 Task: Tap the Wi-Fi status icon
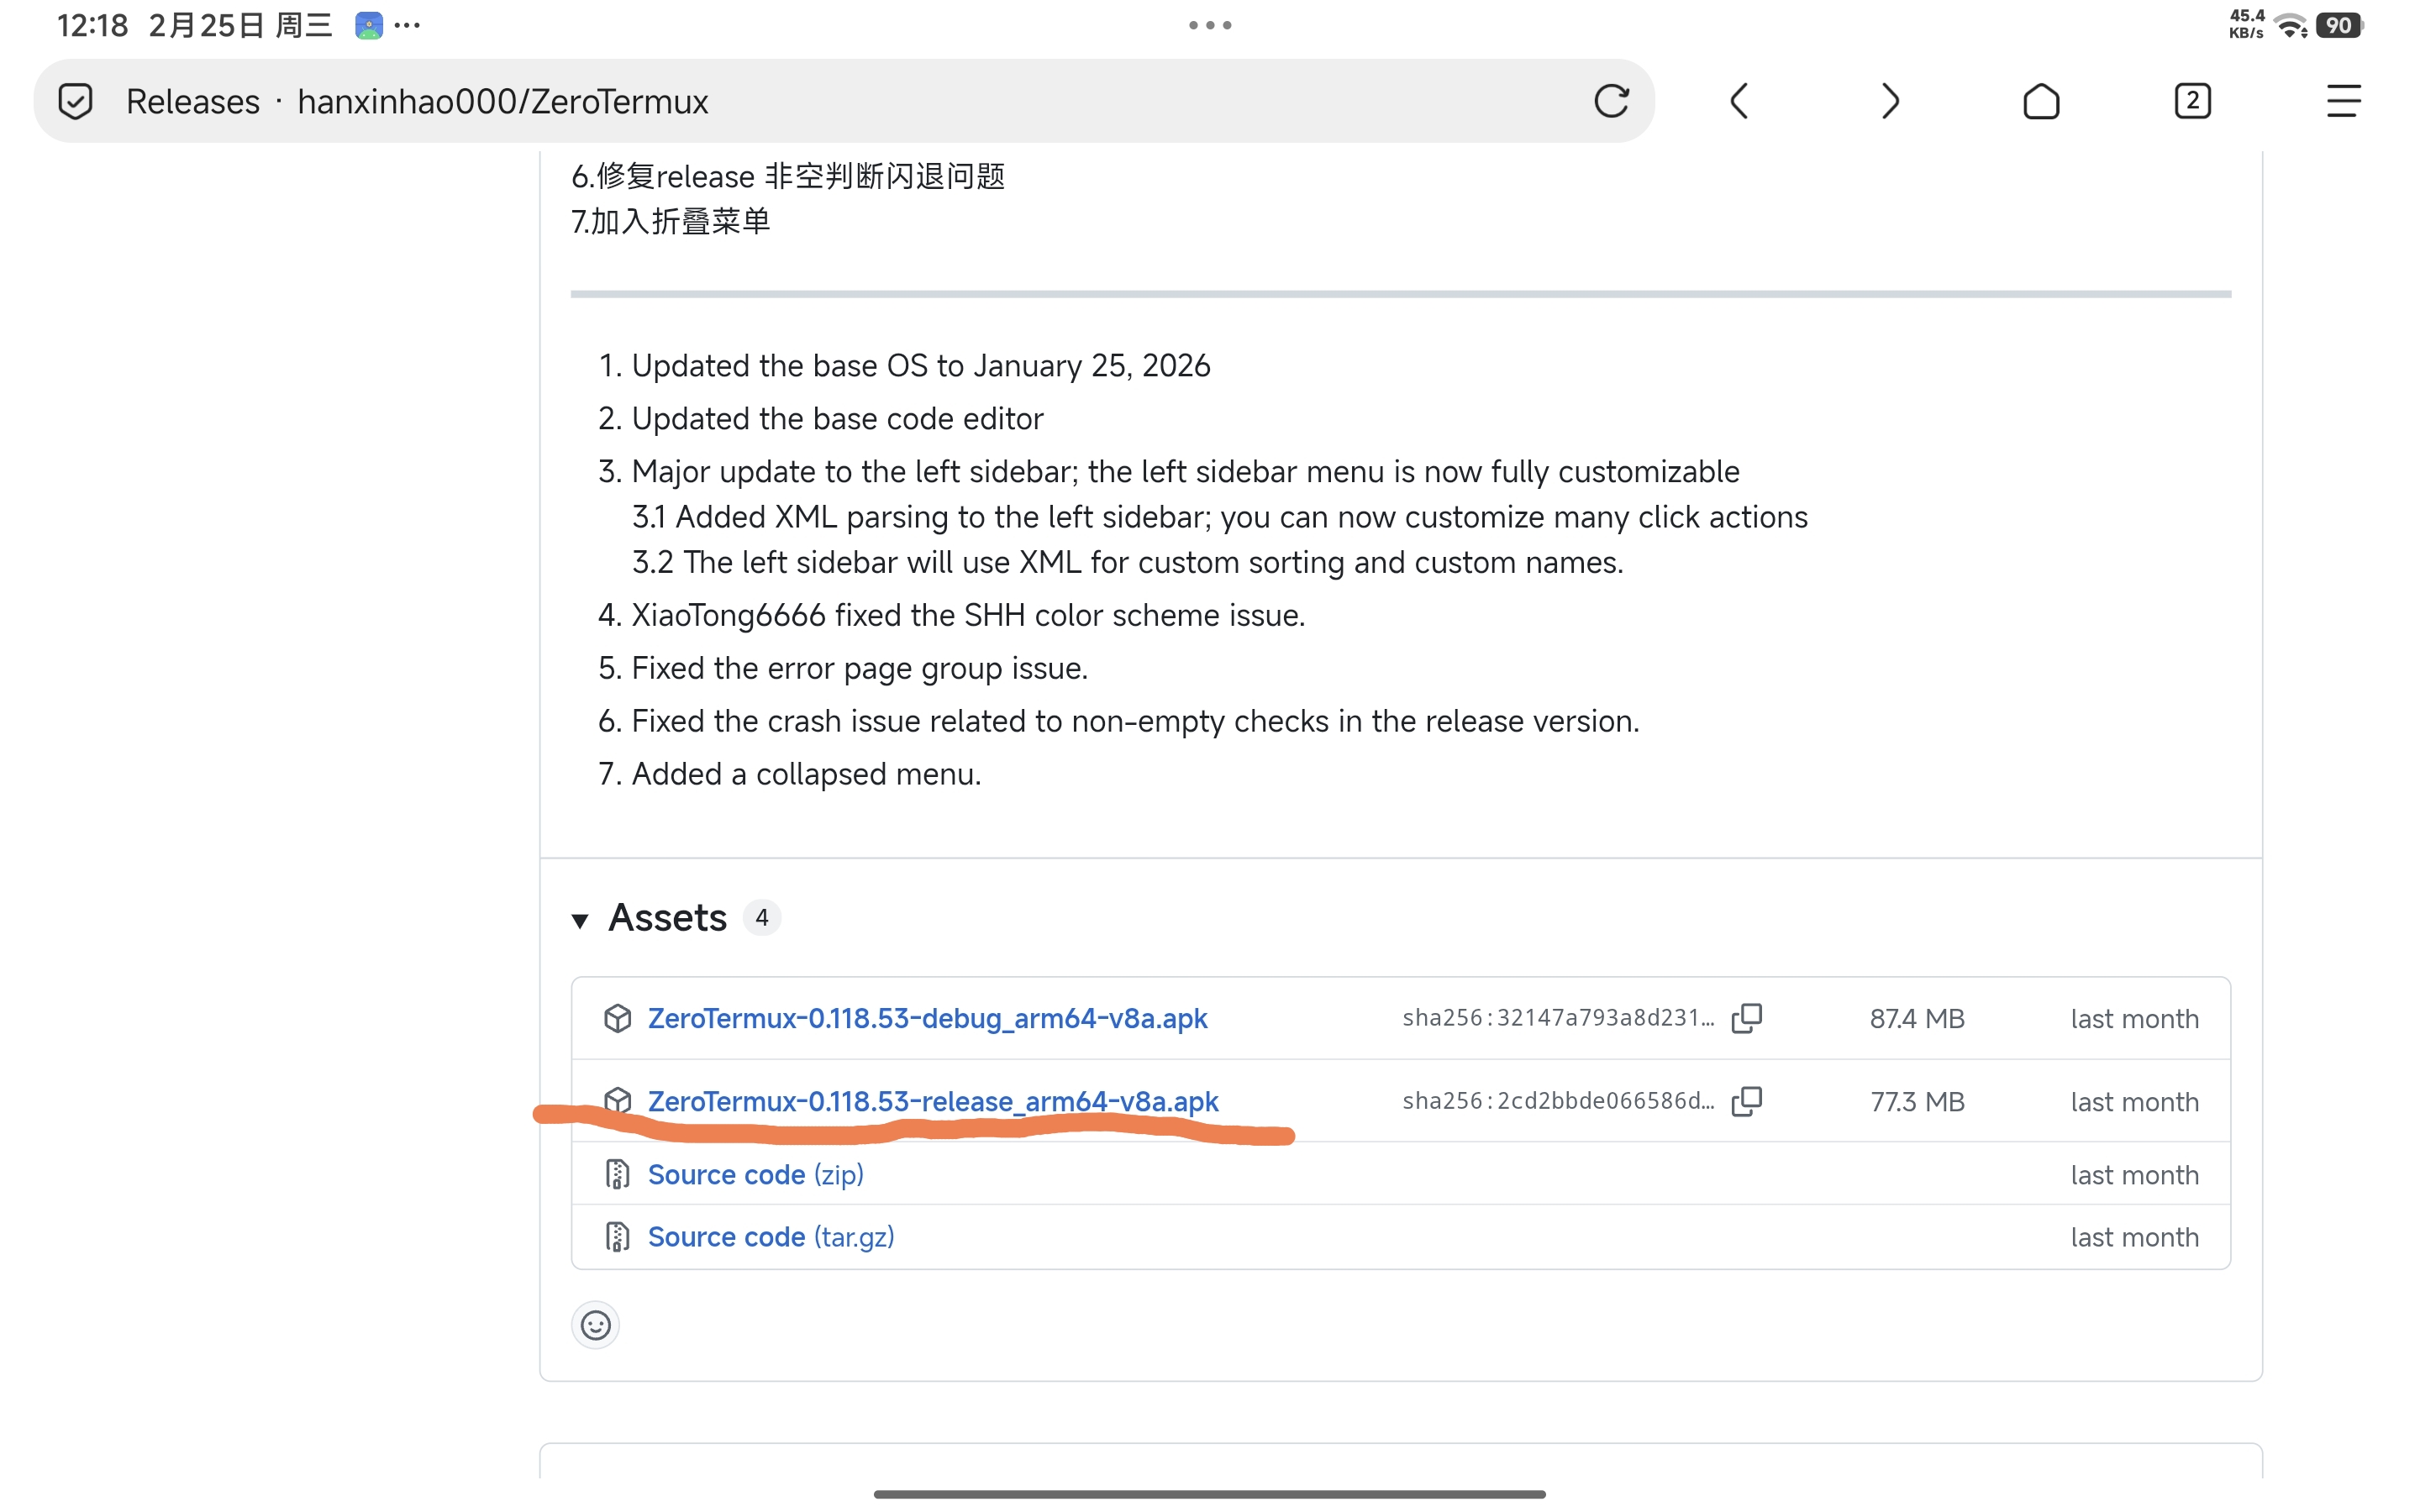pyautogui.click(x=2290, y=25)
